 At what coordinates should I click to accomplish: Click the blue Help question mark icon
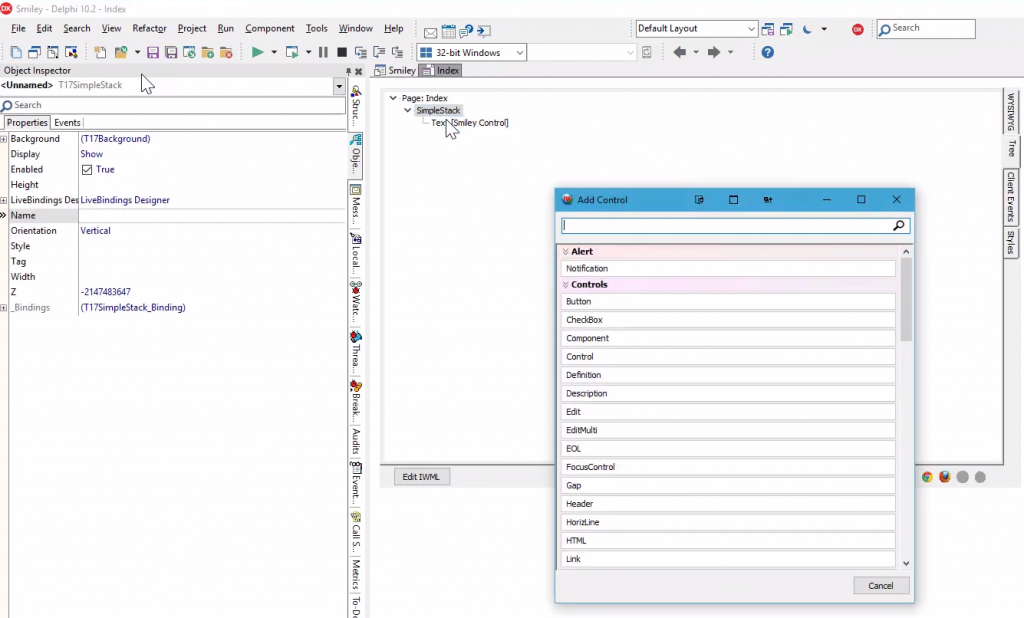(x=767, y=52)
